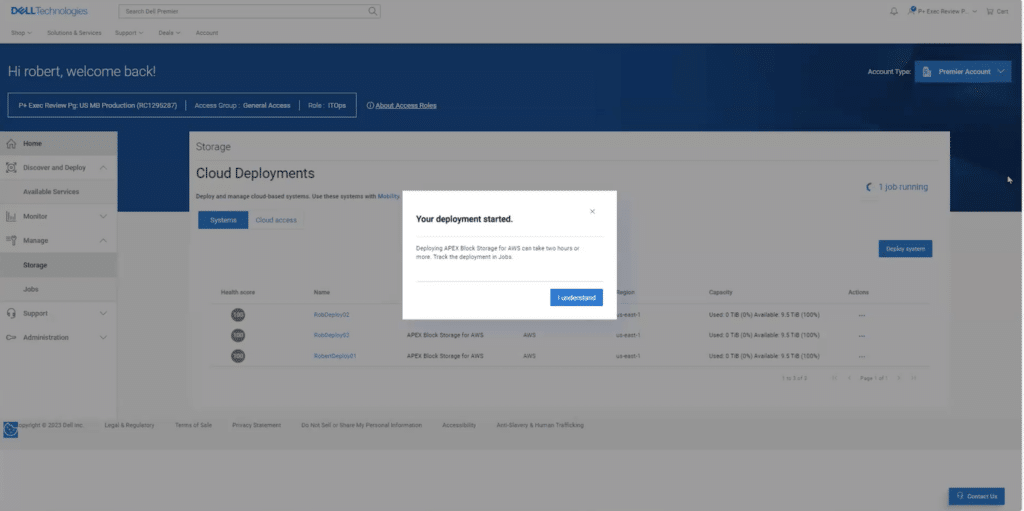The width and height of the screenshot is (1024, 511).
Task: Jump to the last page of results
Action: pyautogui.click(x=914, y=378)
